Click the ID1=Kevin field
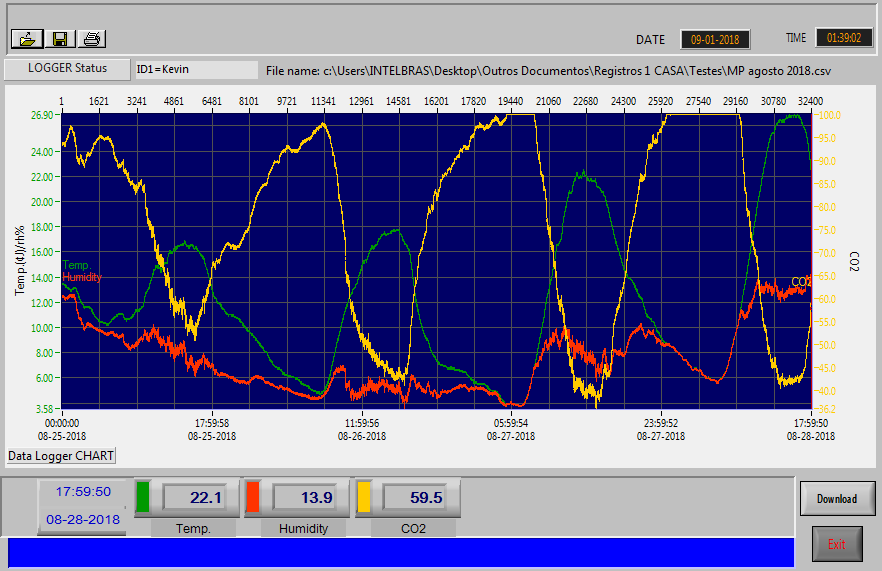The height and width of the screenshot is (571, 882). click(x=196, y=70)
